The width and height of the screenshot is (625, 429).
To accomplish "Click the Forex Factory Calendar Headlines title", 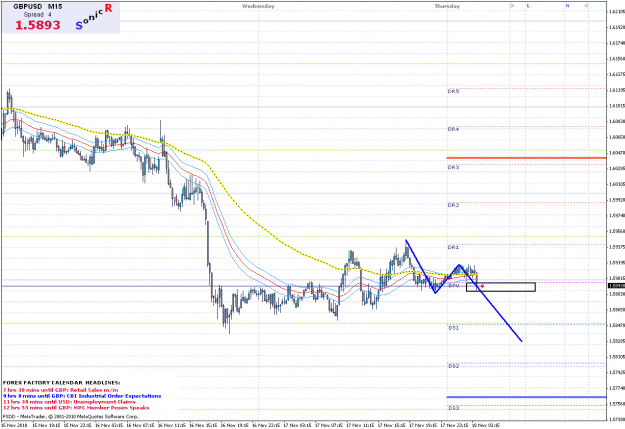I will 61,383.
